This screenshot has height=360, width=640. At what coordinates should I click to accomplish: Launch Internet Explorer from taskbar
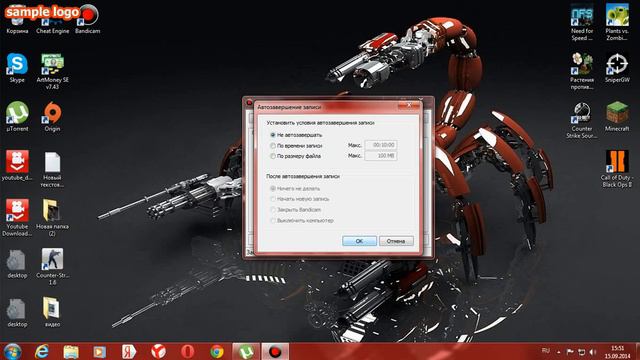point(42,351)
